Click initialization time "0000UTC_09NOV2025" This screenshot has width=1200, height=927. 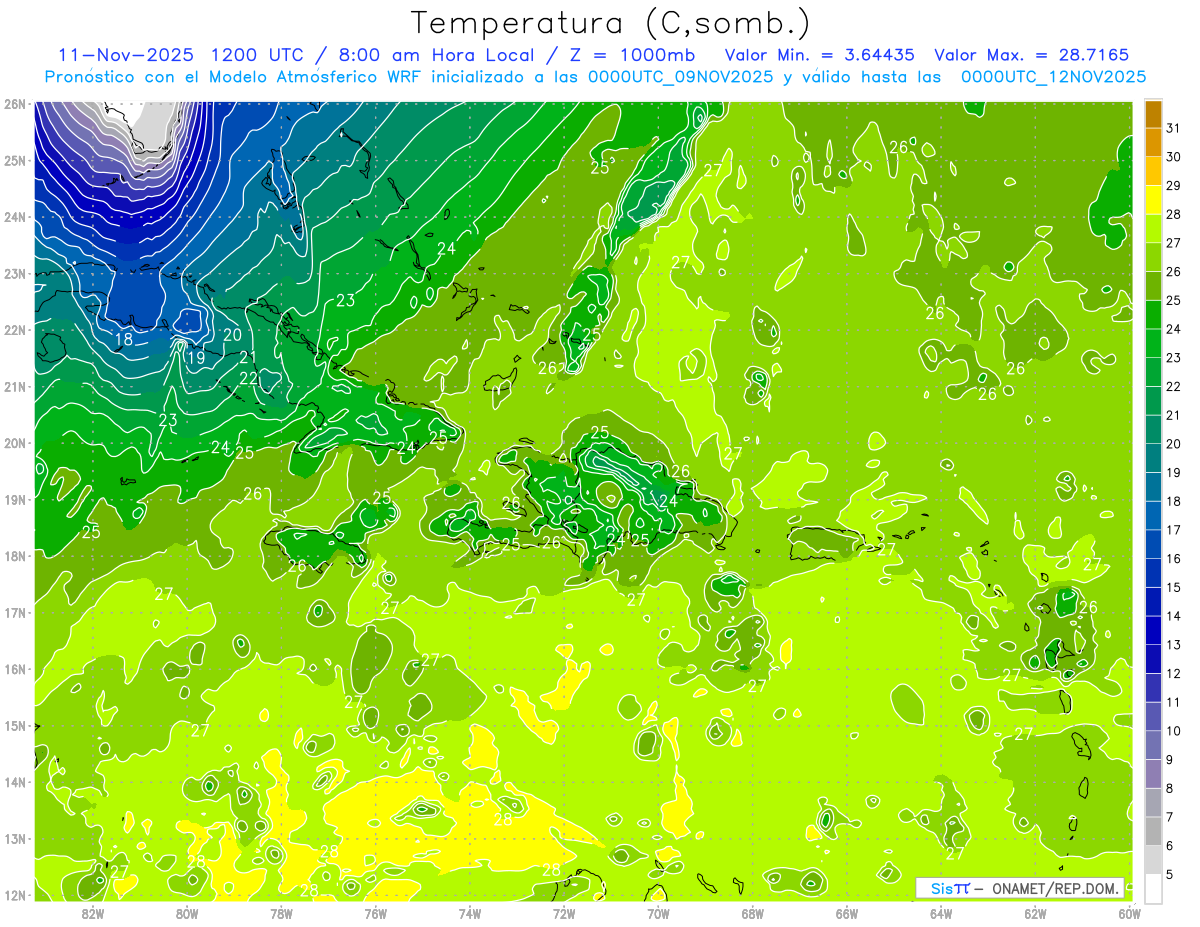click(x=681, y=77)
